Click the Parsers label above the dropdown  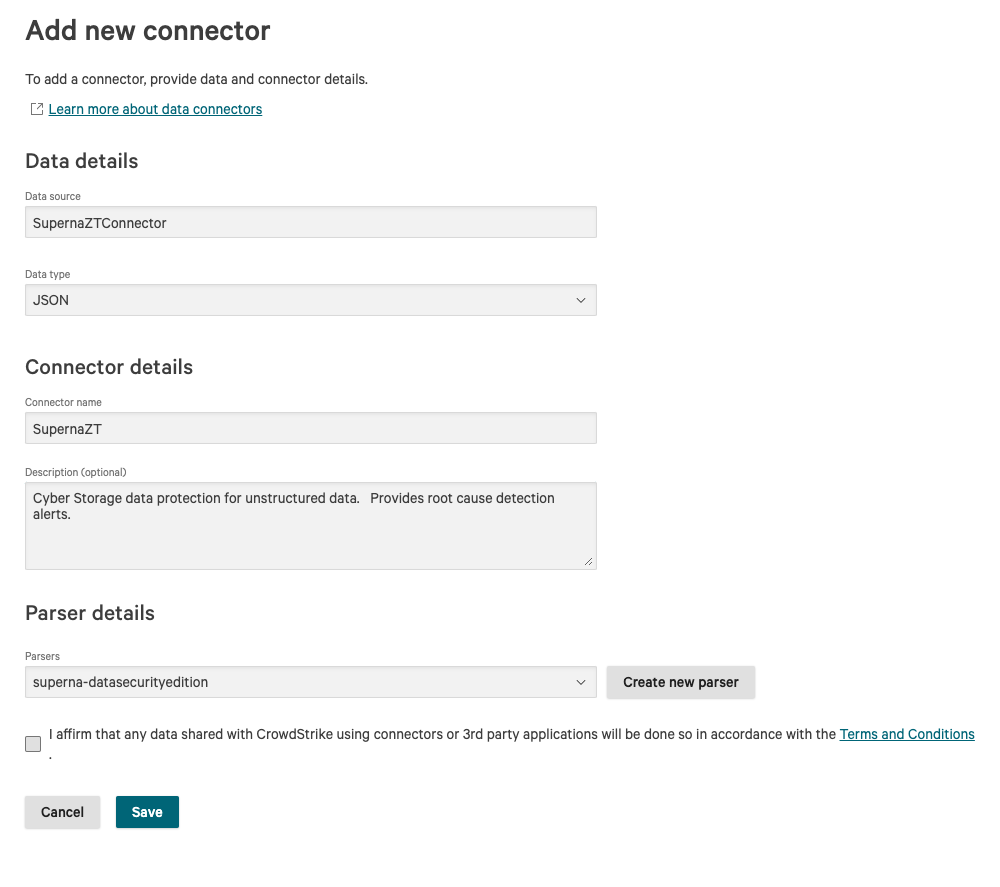coord(42,657)
